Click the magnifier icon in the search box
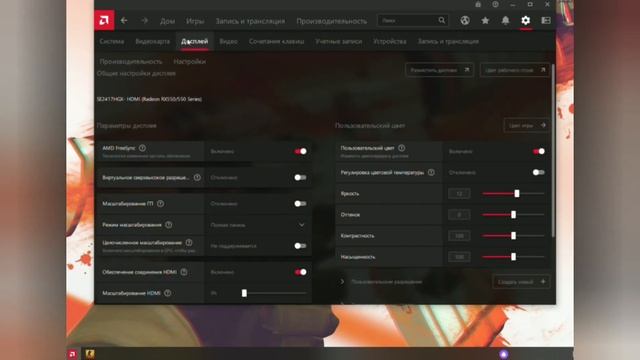 442,20
